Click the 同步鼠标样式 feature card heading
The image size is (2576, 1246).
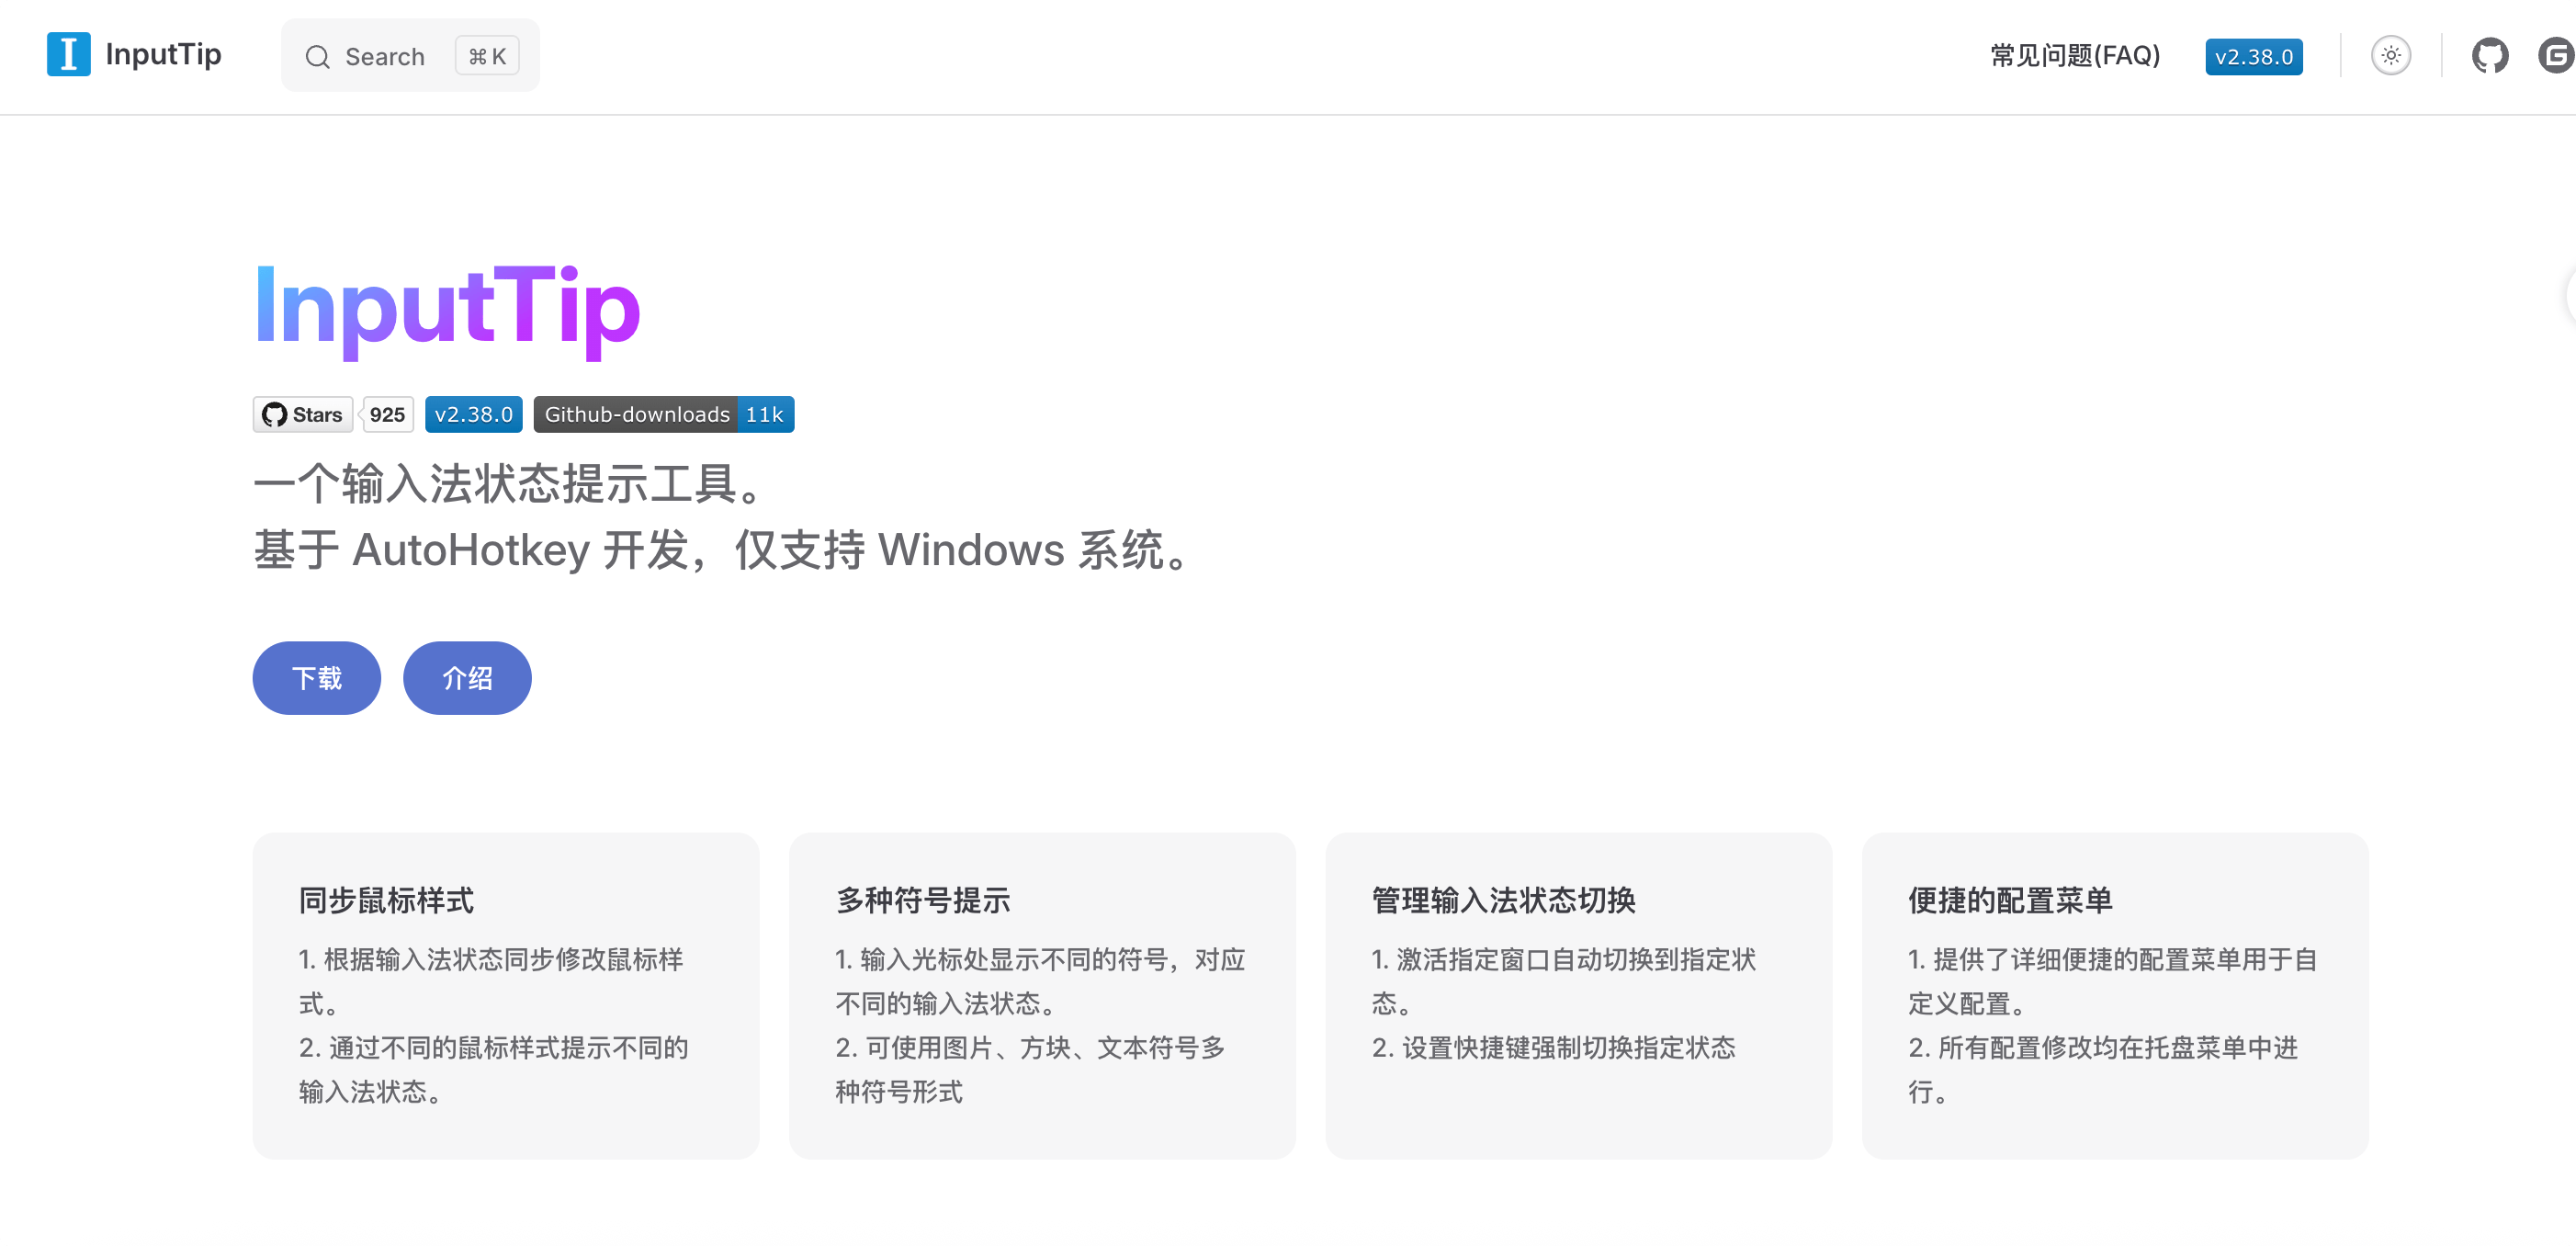pos(386,900)
